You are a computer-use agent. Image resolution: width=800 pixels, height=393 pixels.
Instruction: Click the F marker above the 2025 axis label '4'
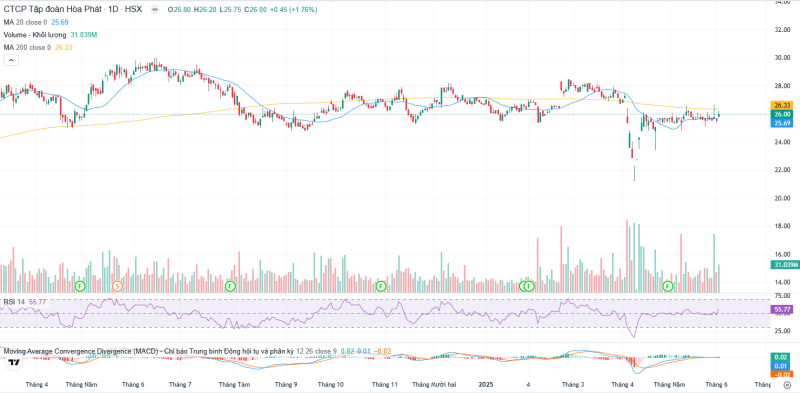pos(529,286)
